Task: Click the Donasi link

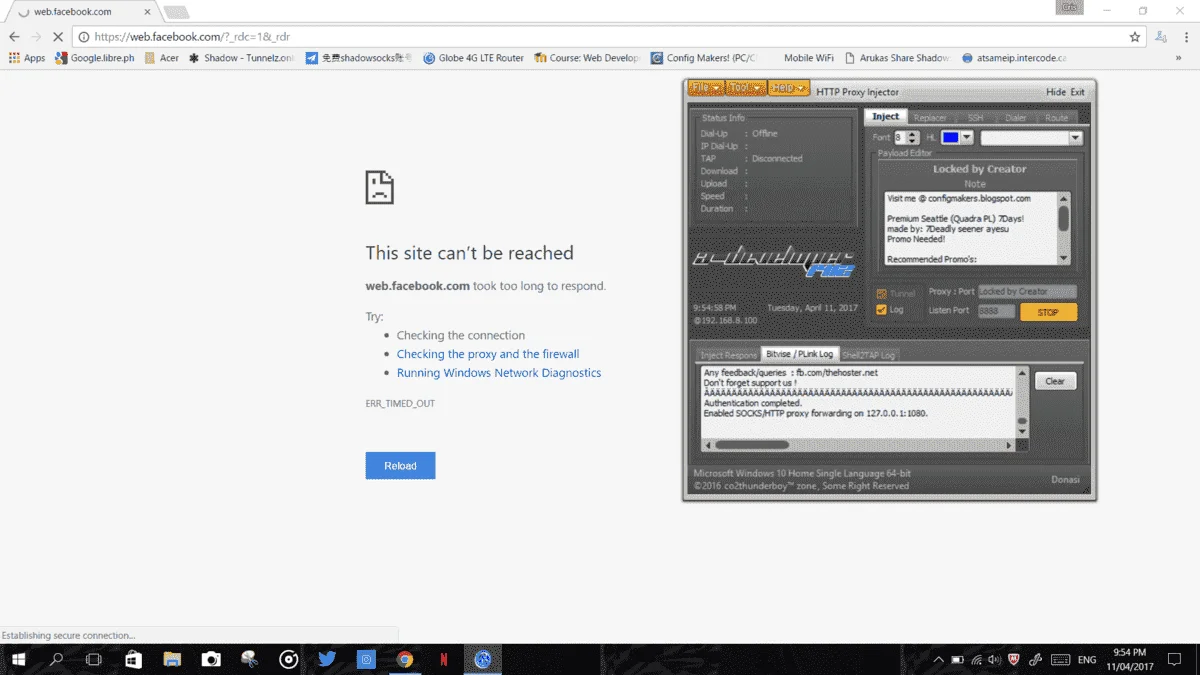Action: pyautogui.click(x=1065, y=480)
